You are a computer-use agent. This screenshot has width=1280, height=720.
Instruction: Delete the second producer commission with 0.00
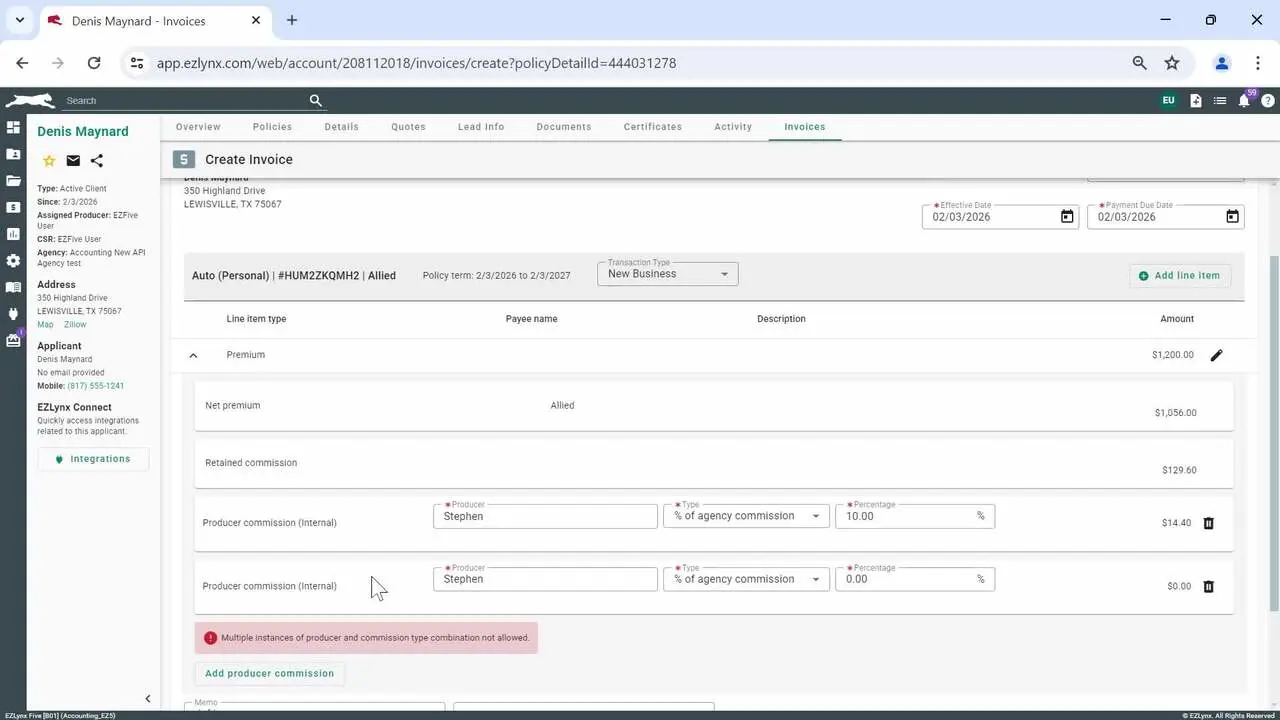1208,586
